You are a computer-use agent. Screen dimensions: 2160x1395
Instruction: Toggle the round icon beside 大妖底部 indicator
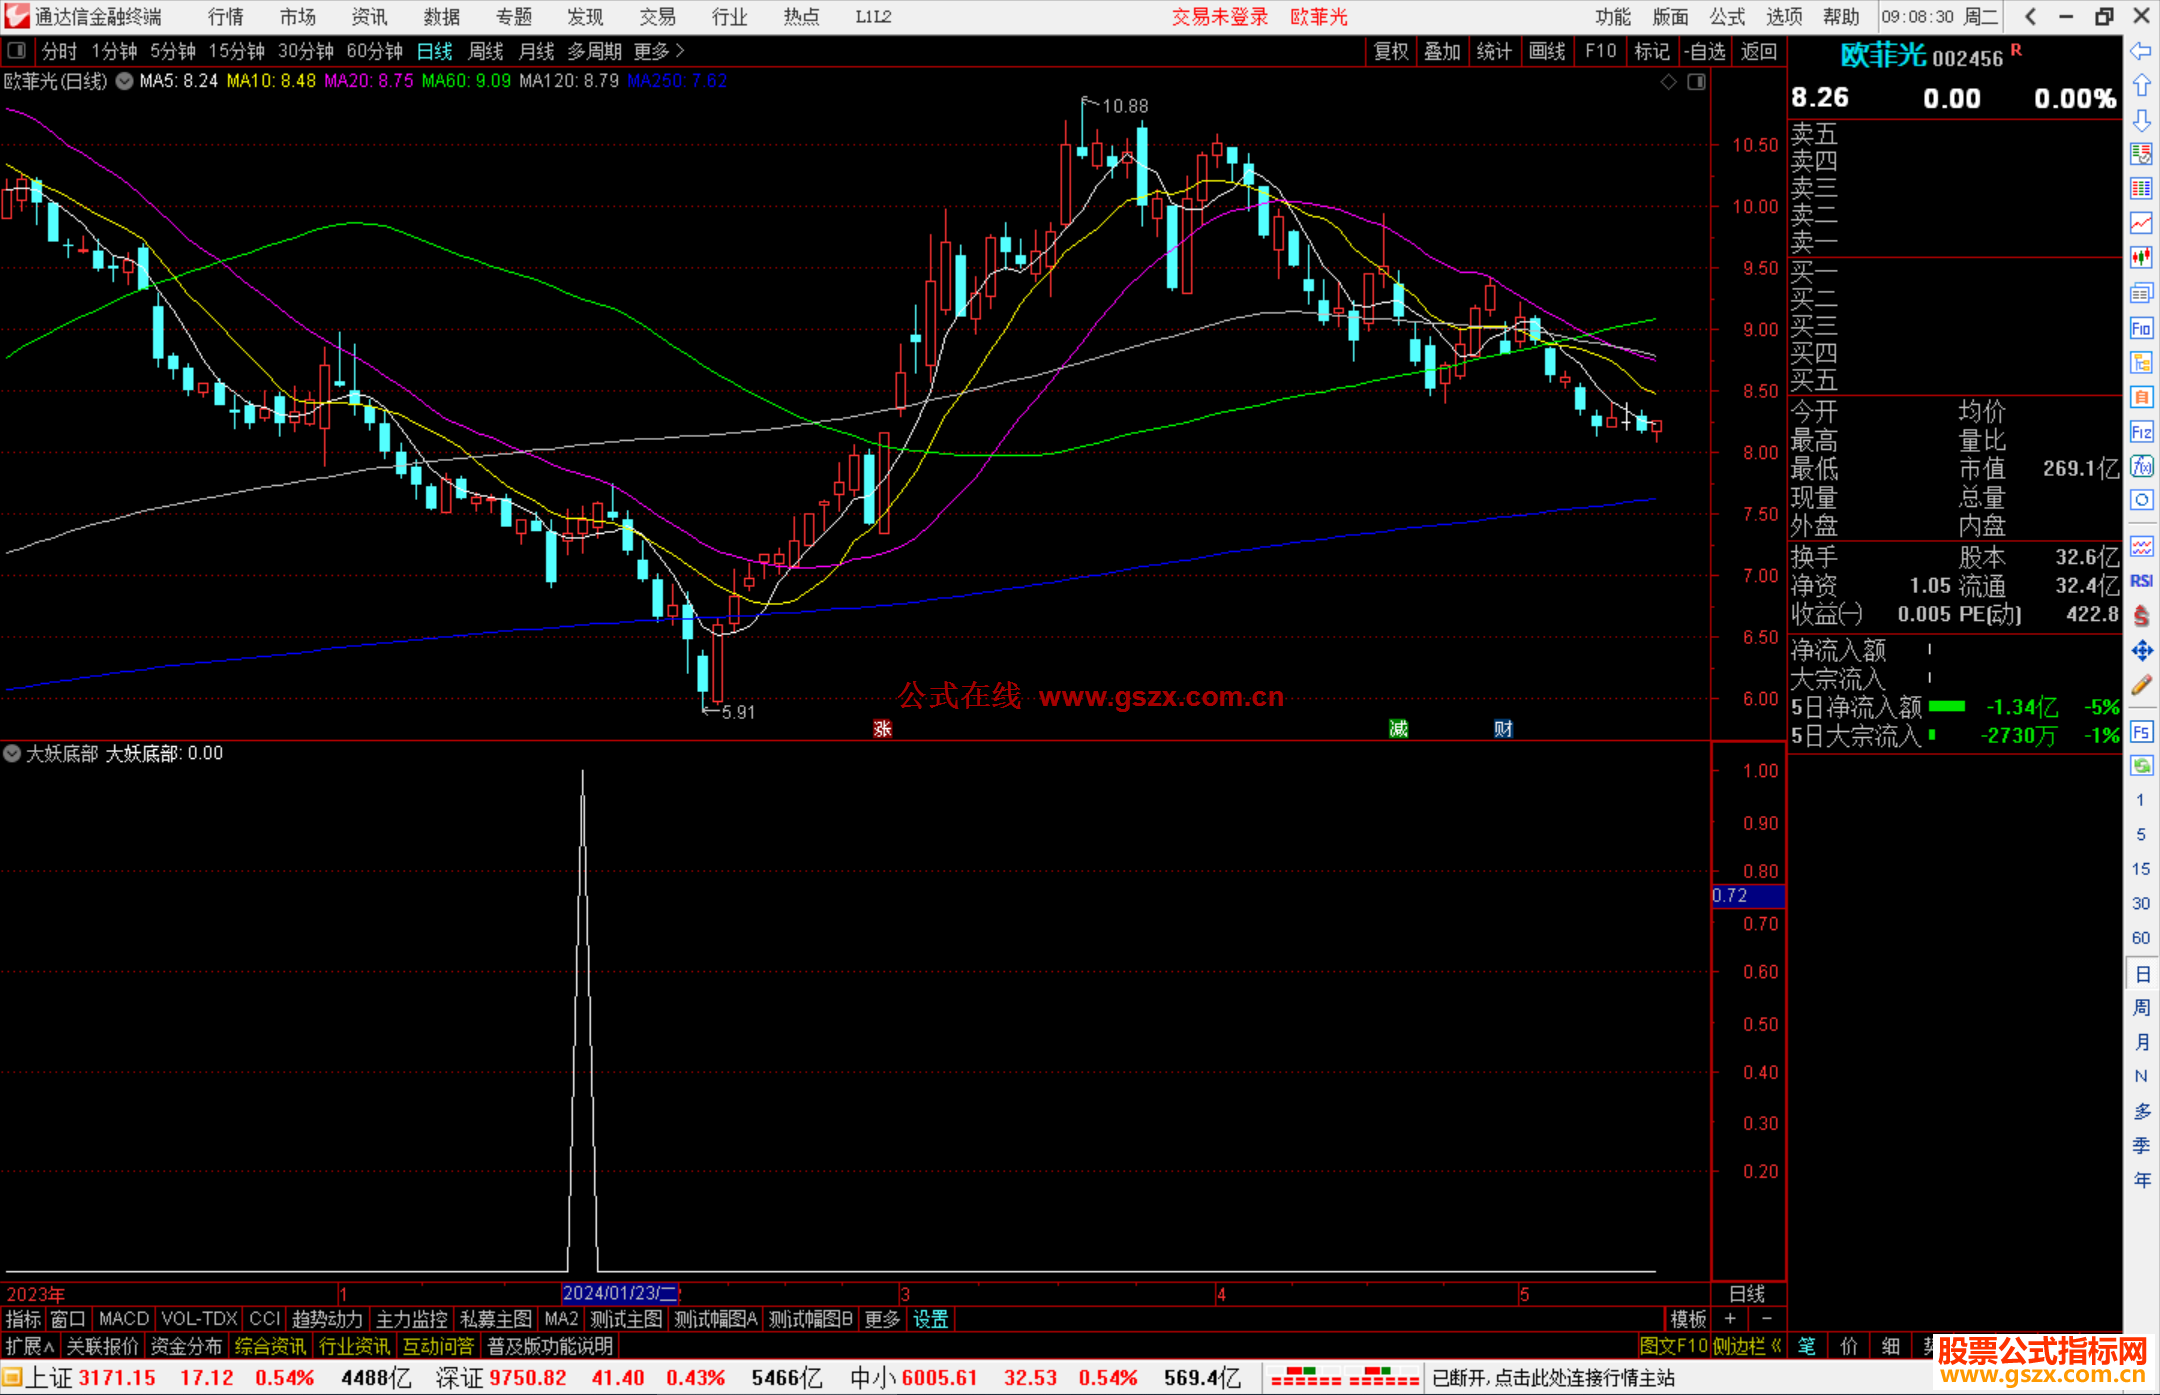12,753
